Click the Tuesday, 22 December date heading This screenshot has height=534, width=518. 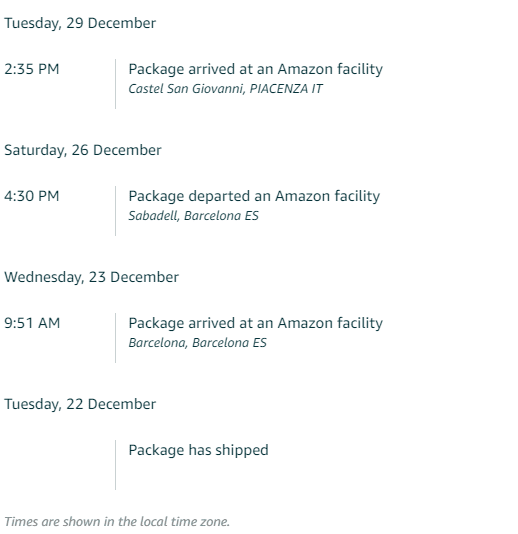point(80,404)
